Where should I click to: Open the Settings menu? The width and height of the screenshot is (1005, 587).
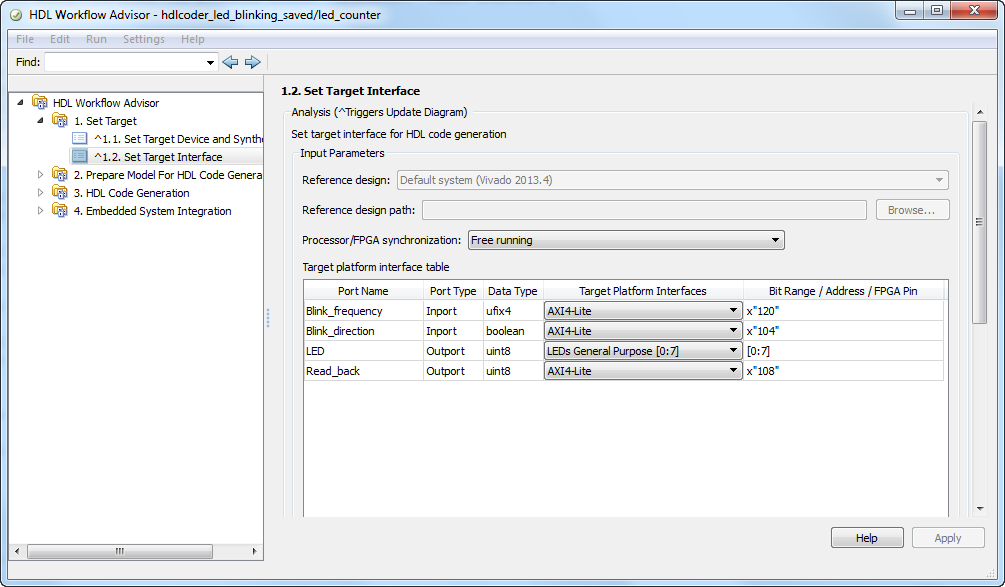coord(144,39)
